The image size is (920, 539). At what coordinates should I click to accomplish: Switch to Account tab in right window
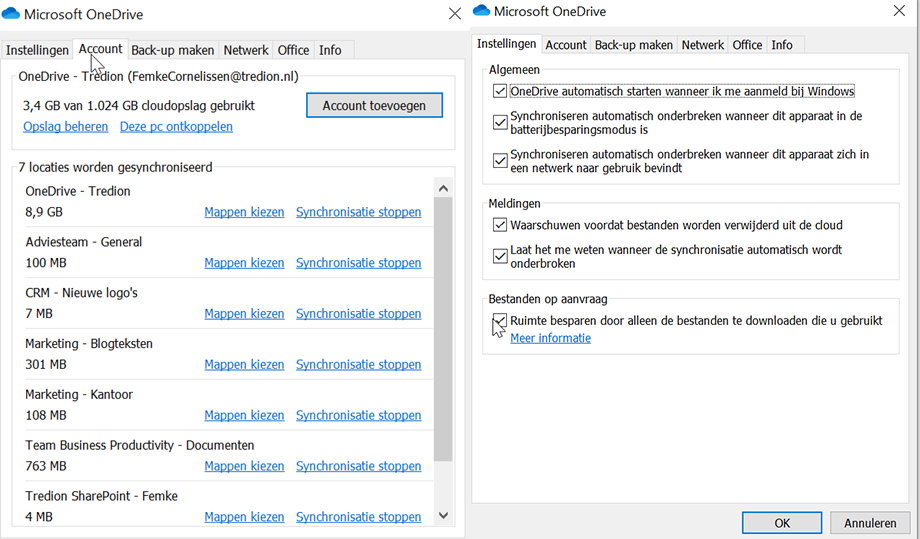click(x=566, y=45)
